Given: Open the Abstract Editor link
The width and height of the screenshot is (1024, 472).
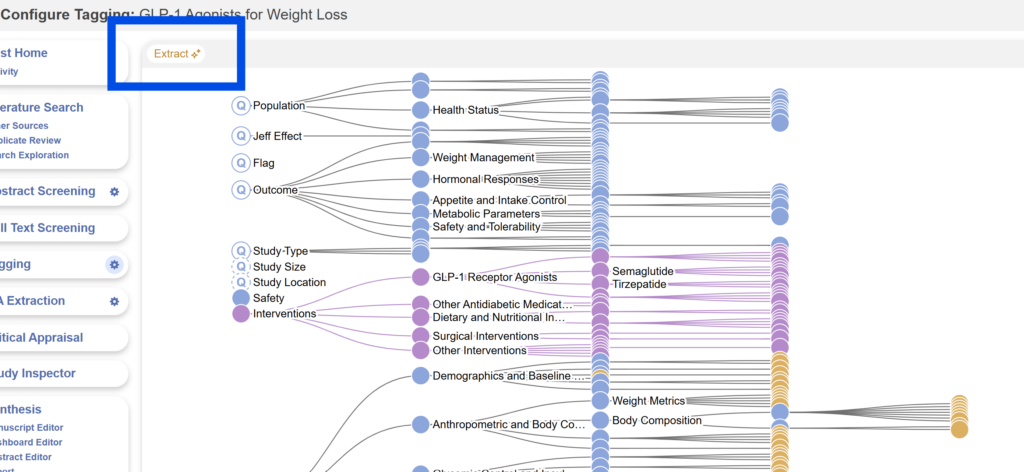Looking at the screenshot, I should pos(26,457).
